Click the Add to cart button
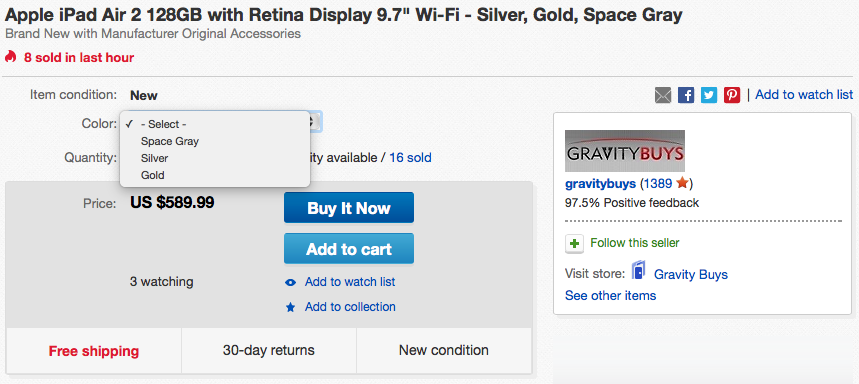Screen dimensions: 859x384 (x=349, y=249)
